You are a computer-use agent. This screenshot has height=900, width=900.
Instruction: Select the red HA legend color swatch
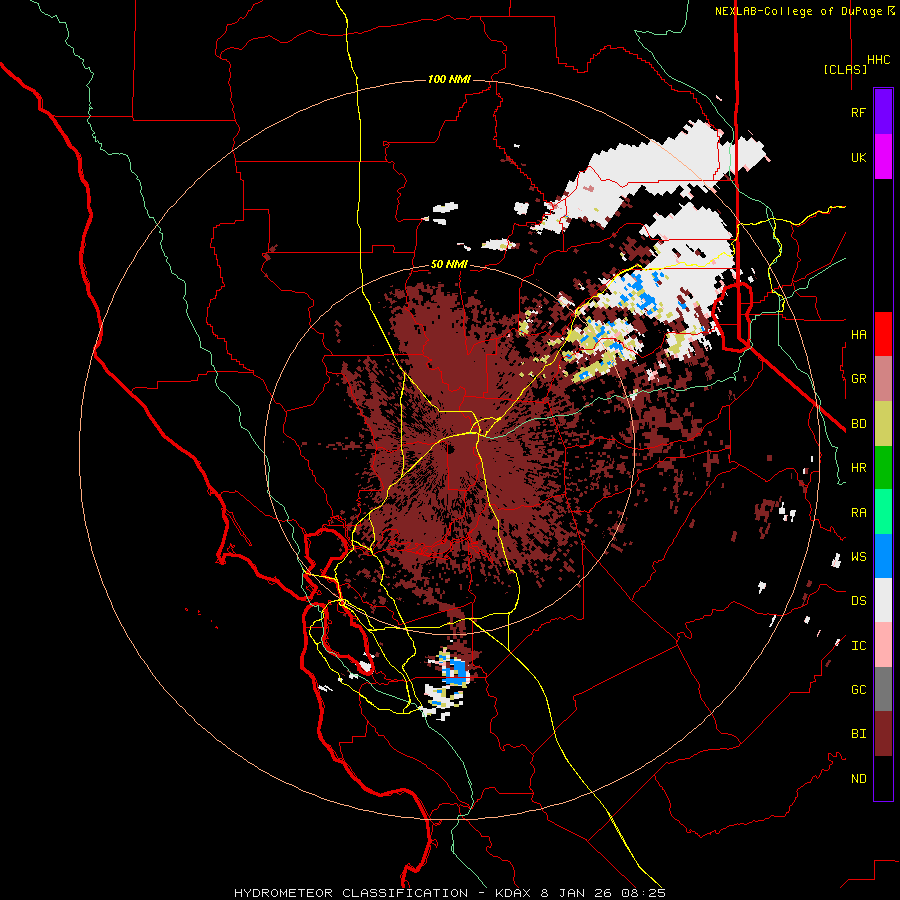(883, 334)
